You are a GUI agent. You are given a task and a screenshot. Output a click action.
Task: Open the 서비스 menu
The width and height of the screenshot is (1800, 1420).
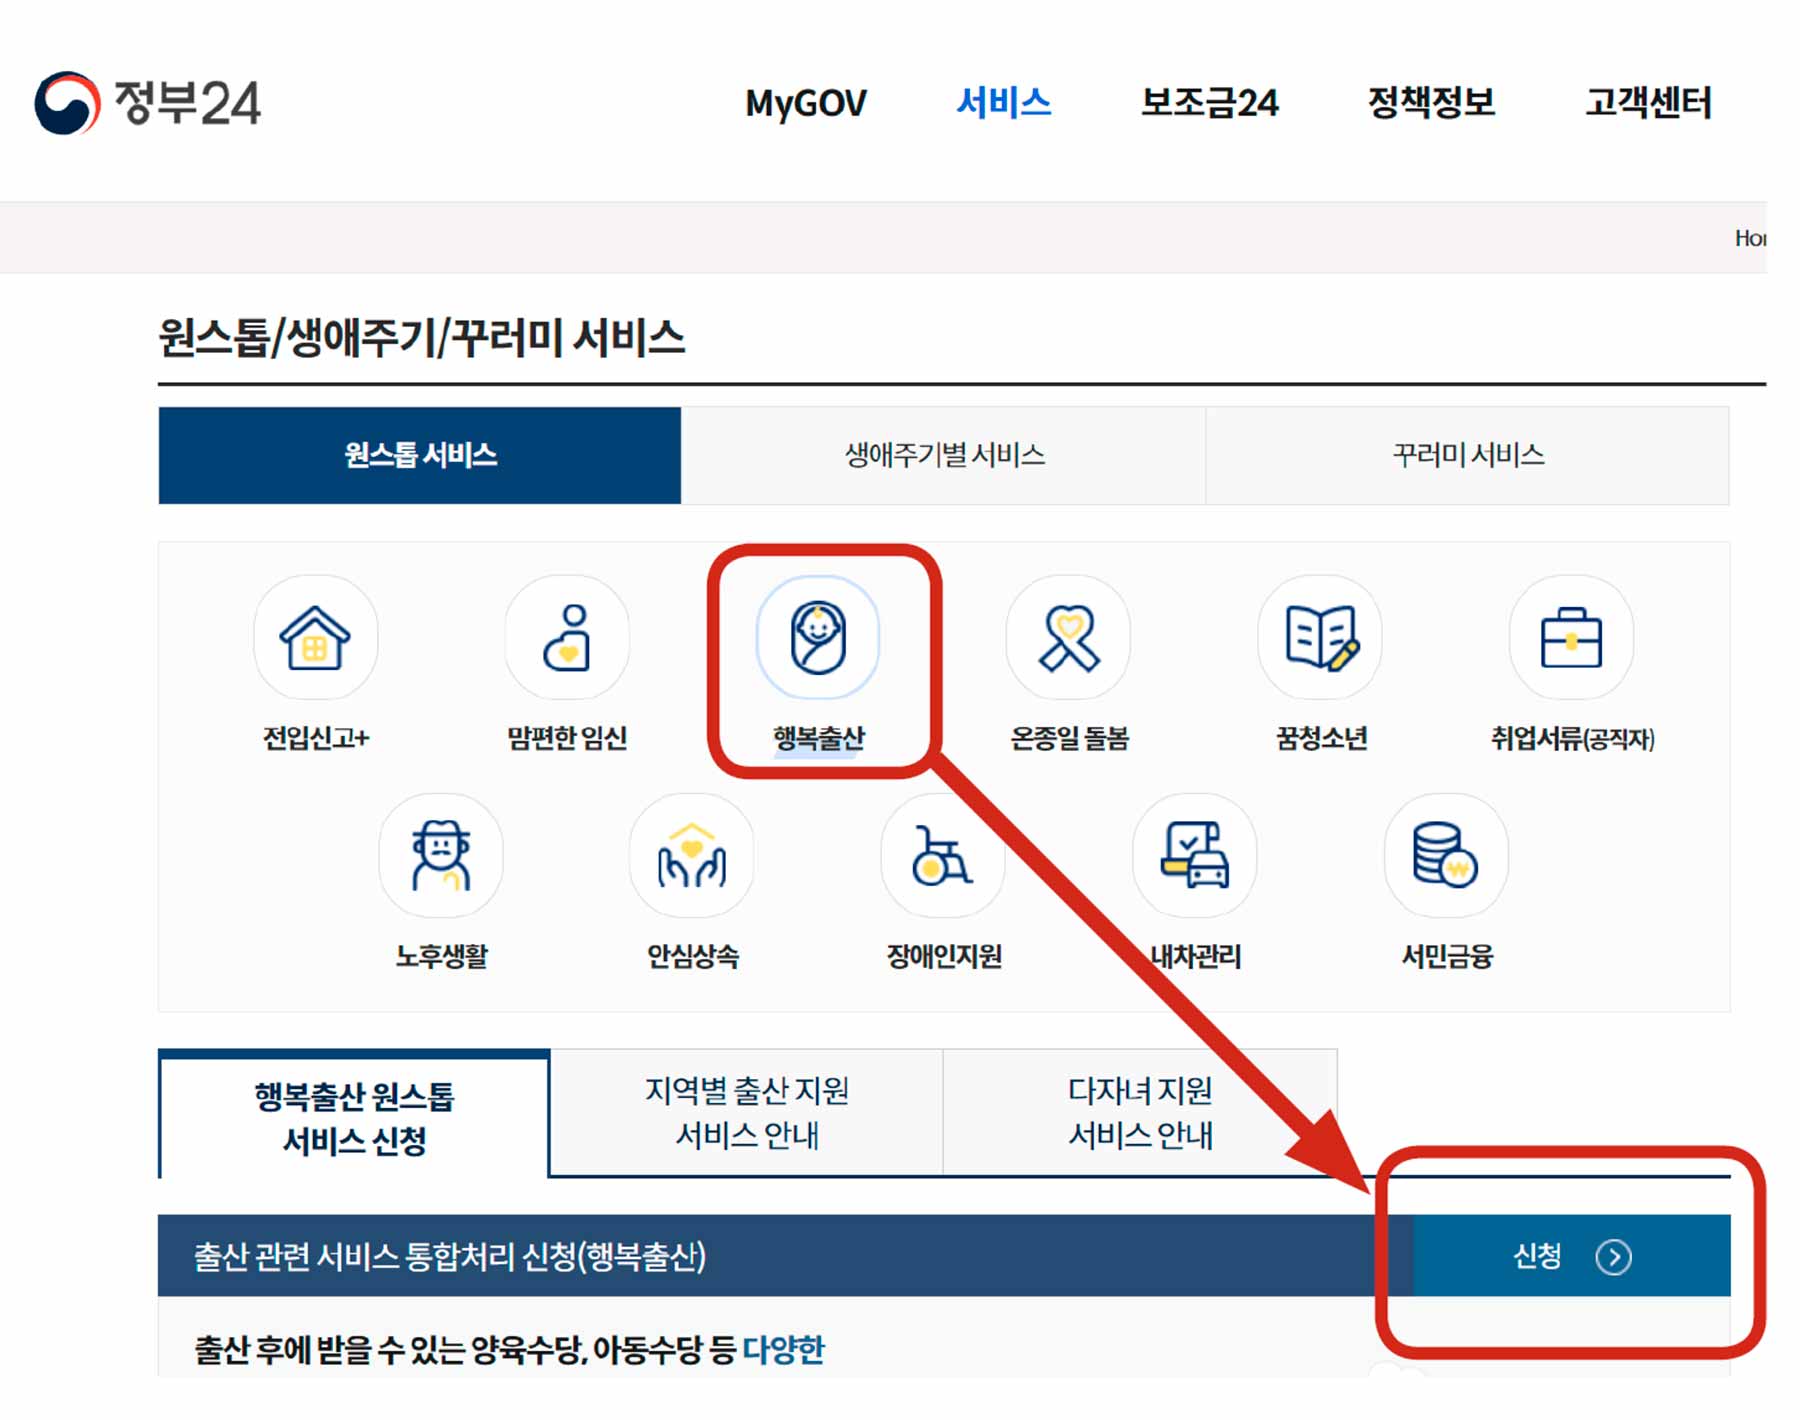coord(1004,103)
